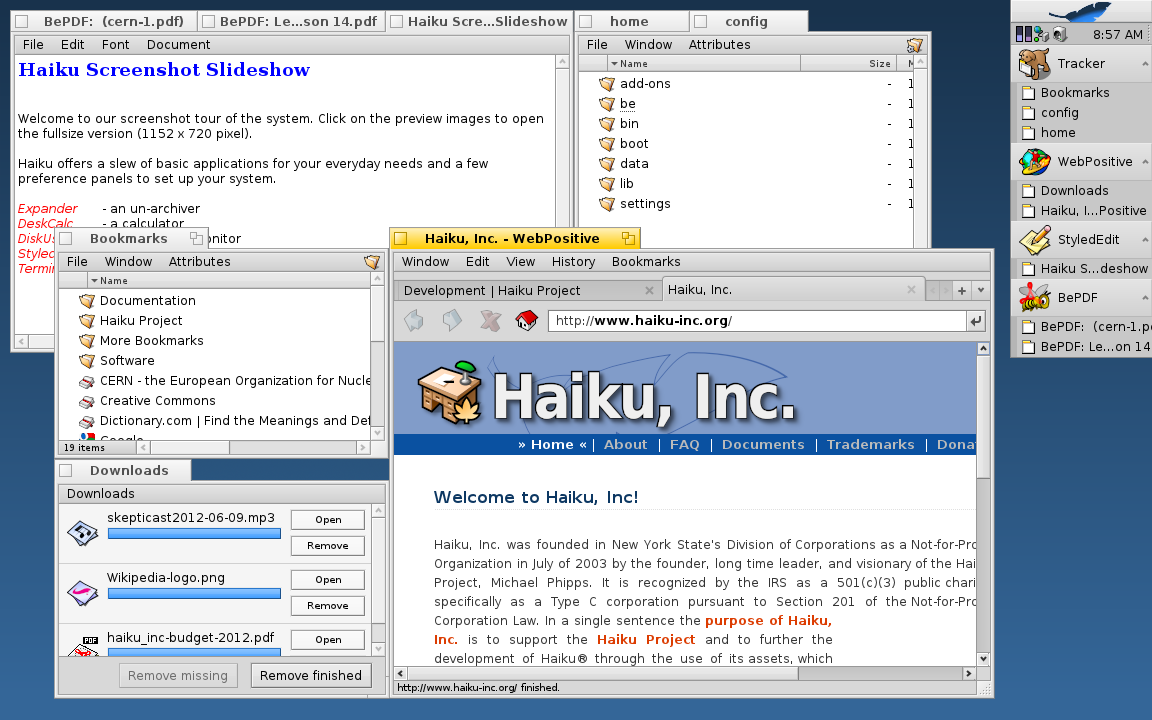Open the tab list dropdown arrow
The height and width of the screenshot is (720, 1152).
click(981, 290)
